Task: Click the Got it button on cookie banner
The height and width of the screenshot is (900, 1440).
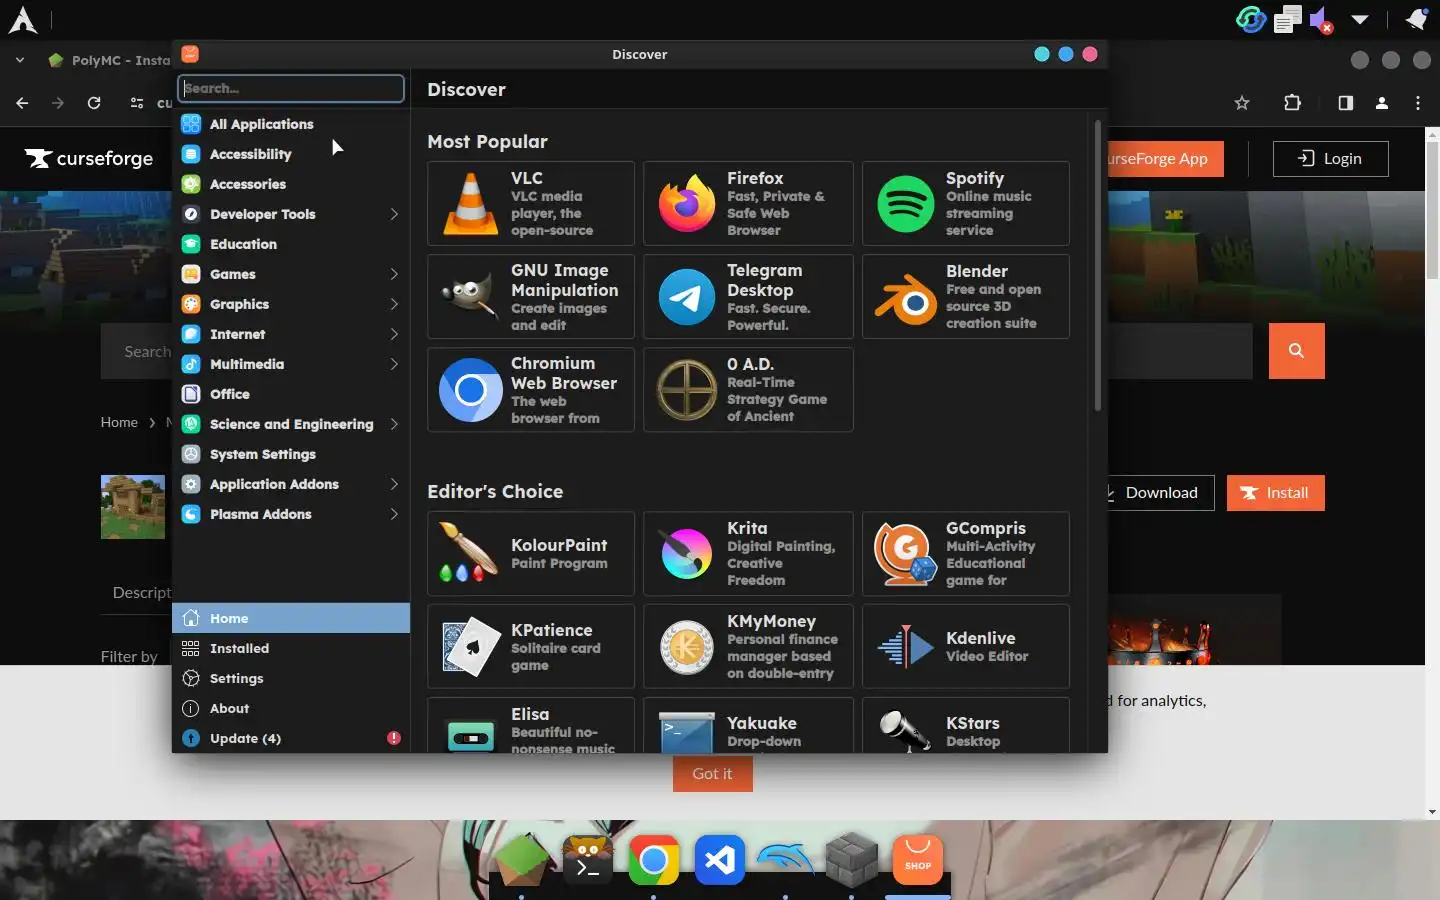Action: (x=713, y=773)
